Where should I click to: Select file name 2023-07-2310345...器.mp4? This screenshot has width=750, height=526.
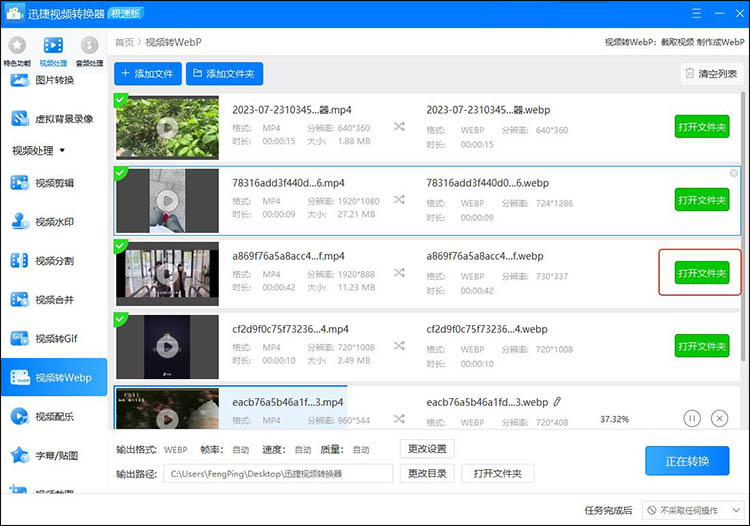pos(292,110)
